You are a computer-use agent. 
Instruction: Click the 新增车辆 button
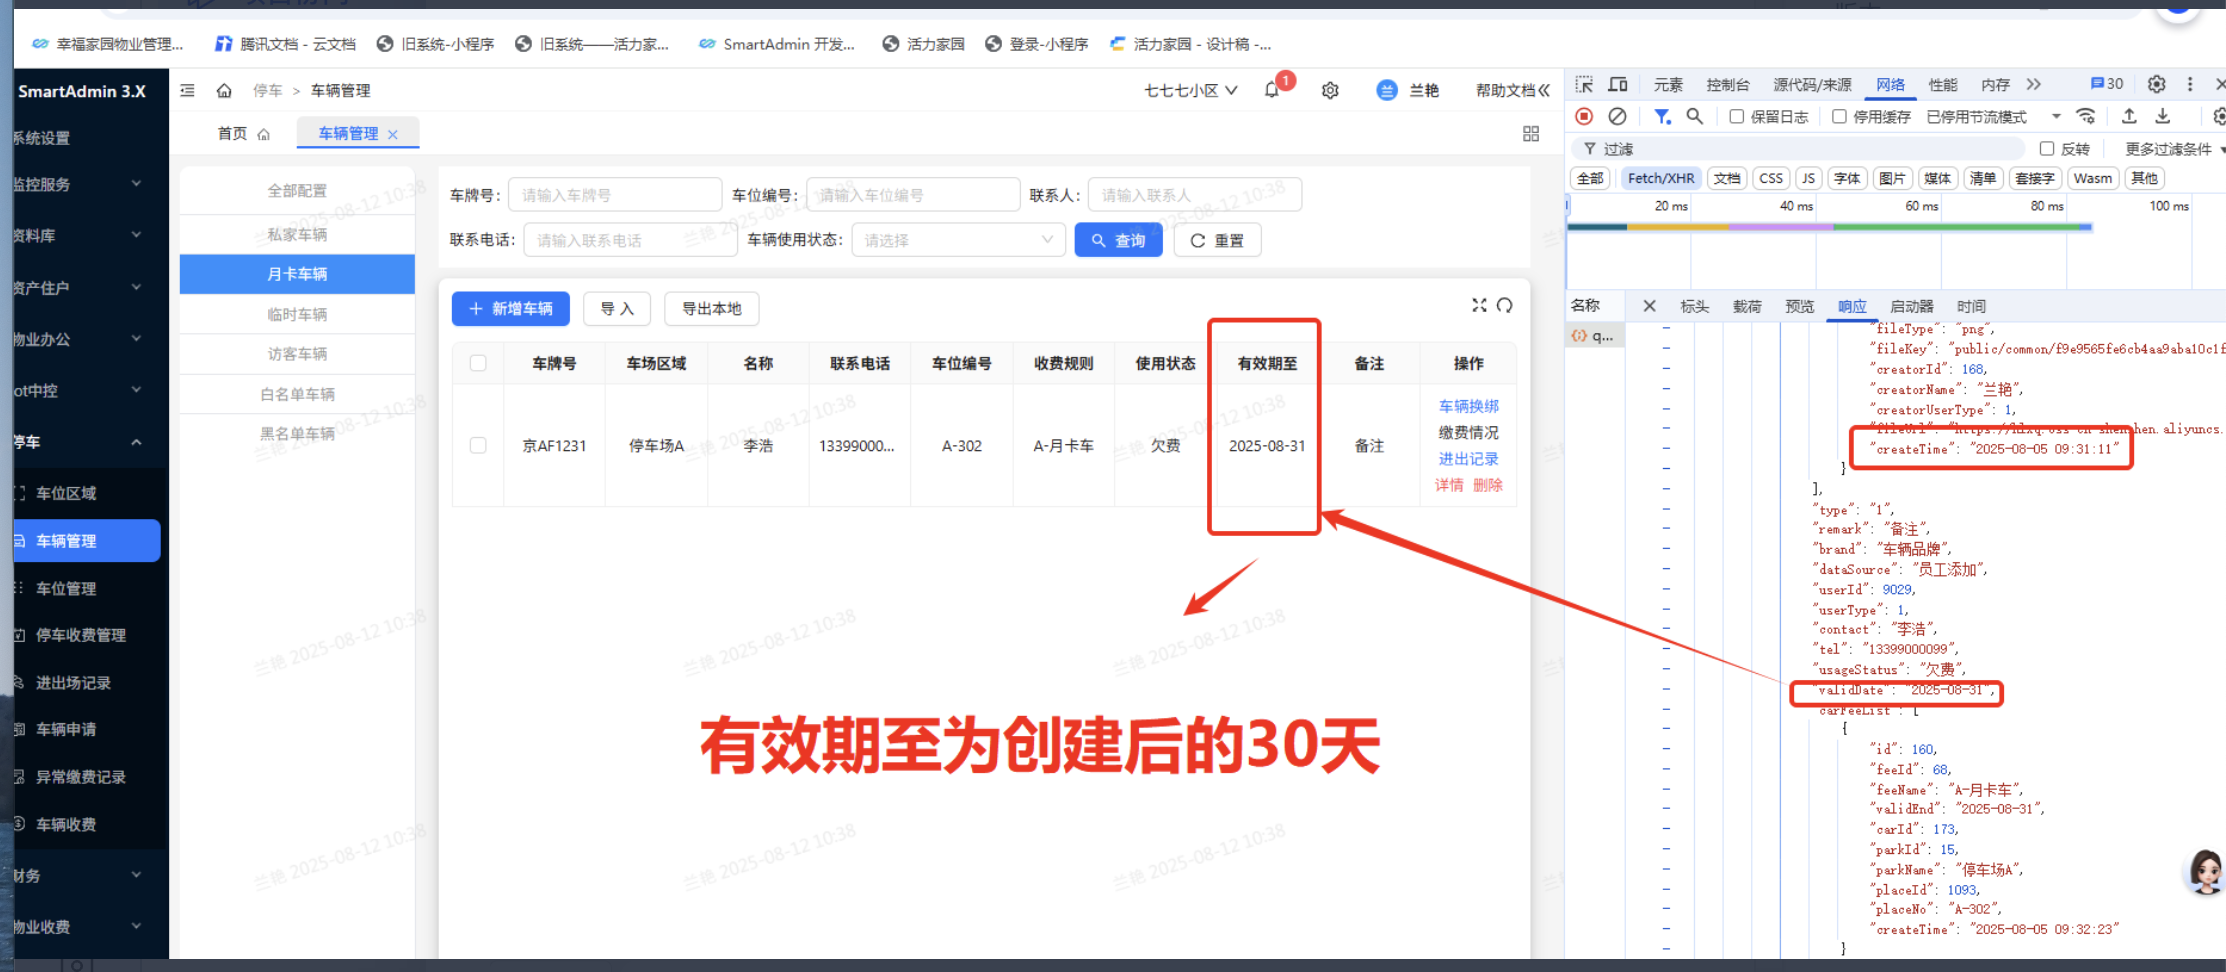[510, 309]
